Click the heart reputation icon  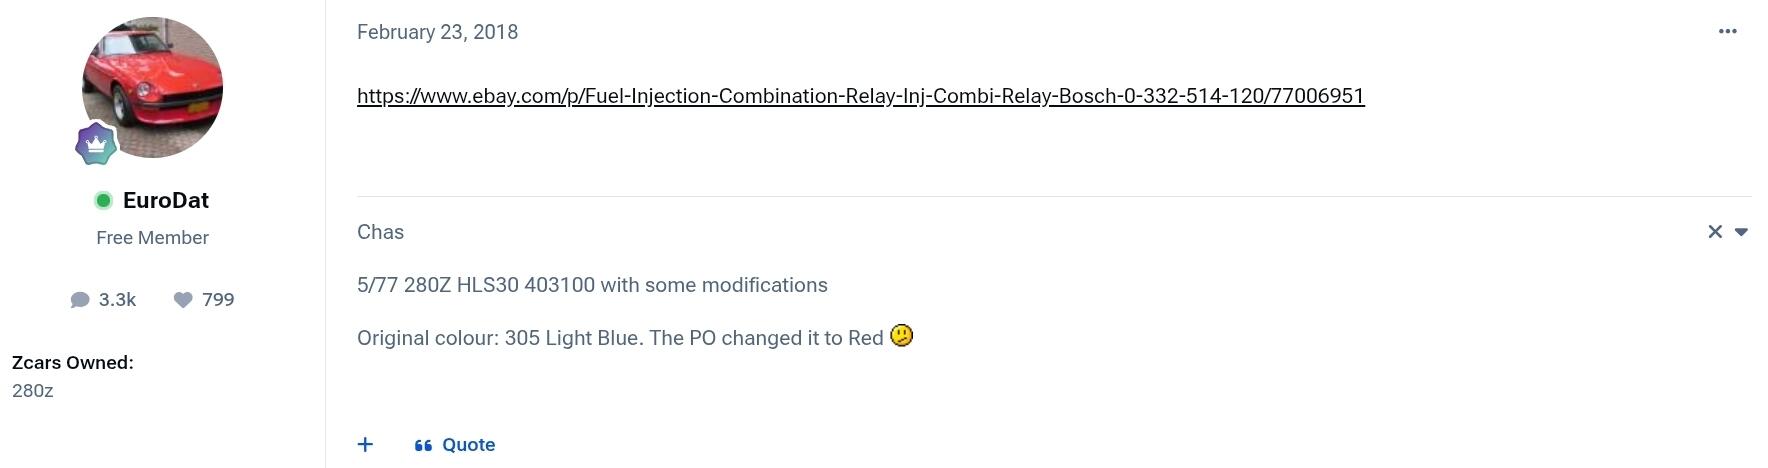[x=183, y=300]
